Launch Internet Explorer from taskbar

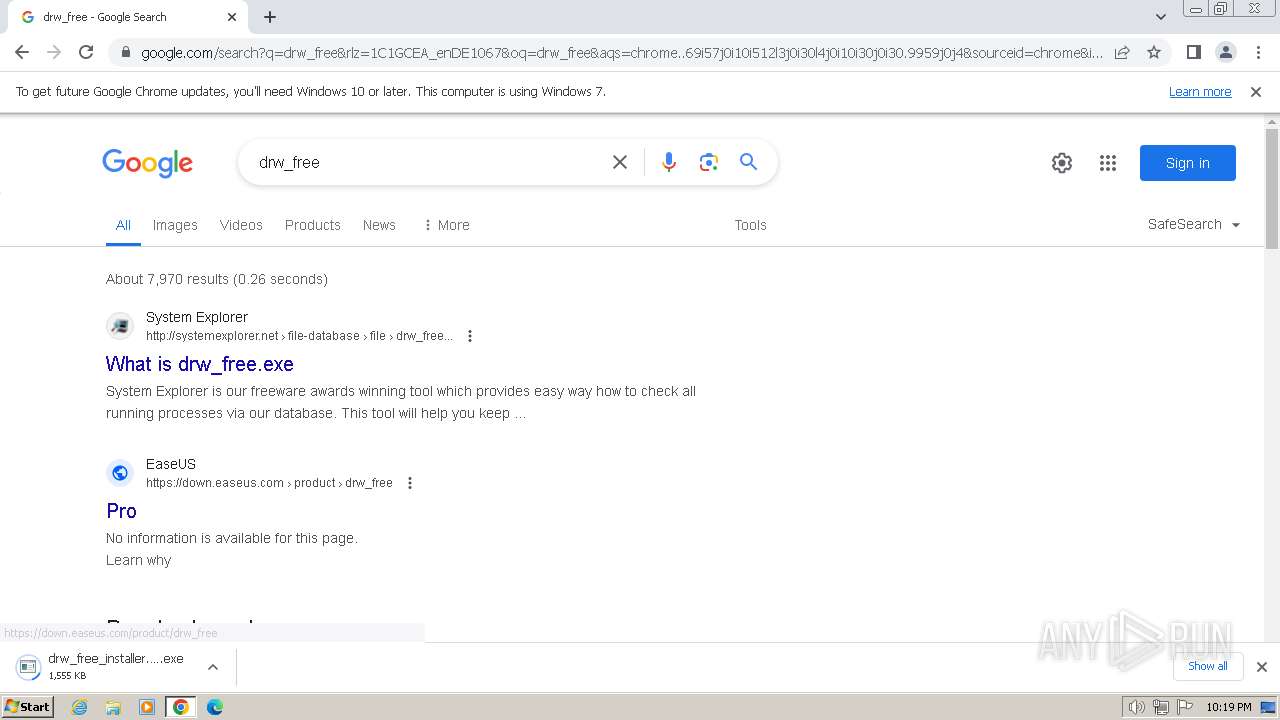point(80,707)
